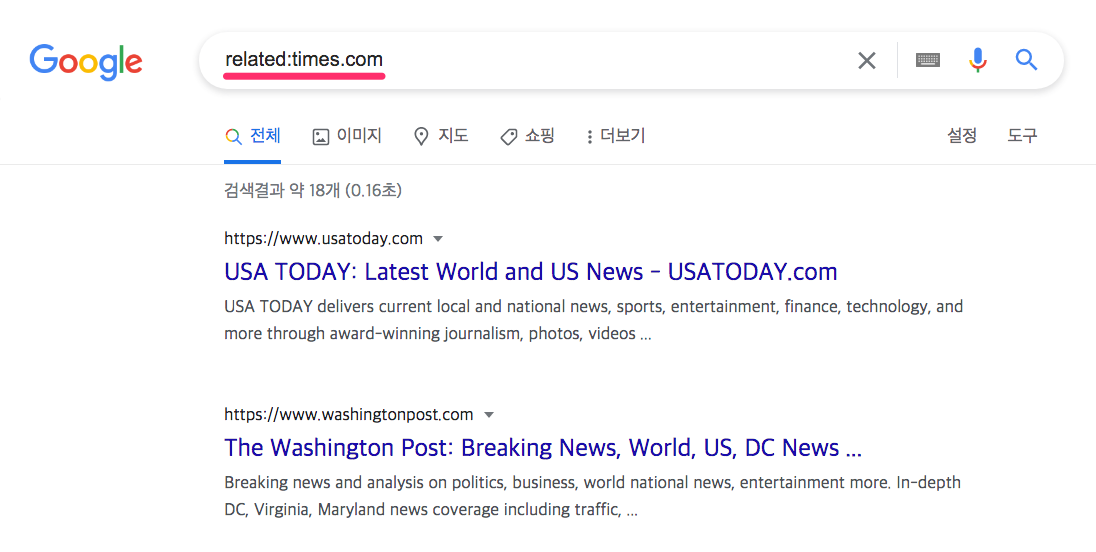Open the on-screen keyboard input tool

tap(928, 60)
